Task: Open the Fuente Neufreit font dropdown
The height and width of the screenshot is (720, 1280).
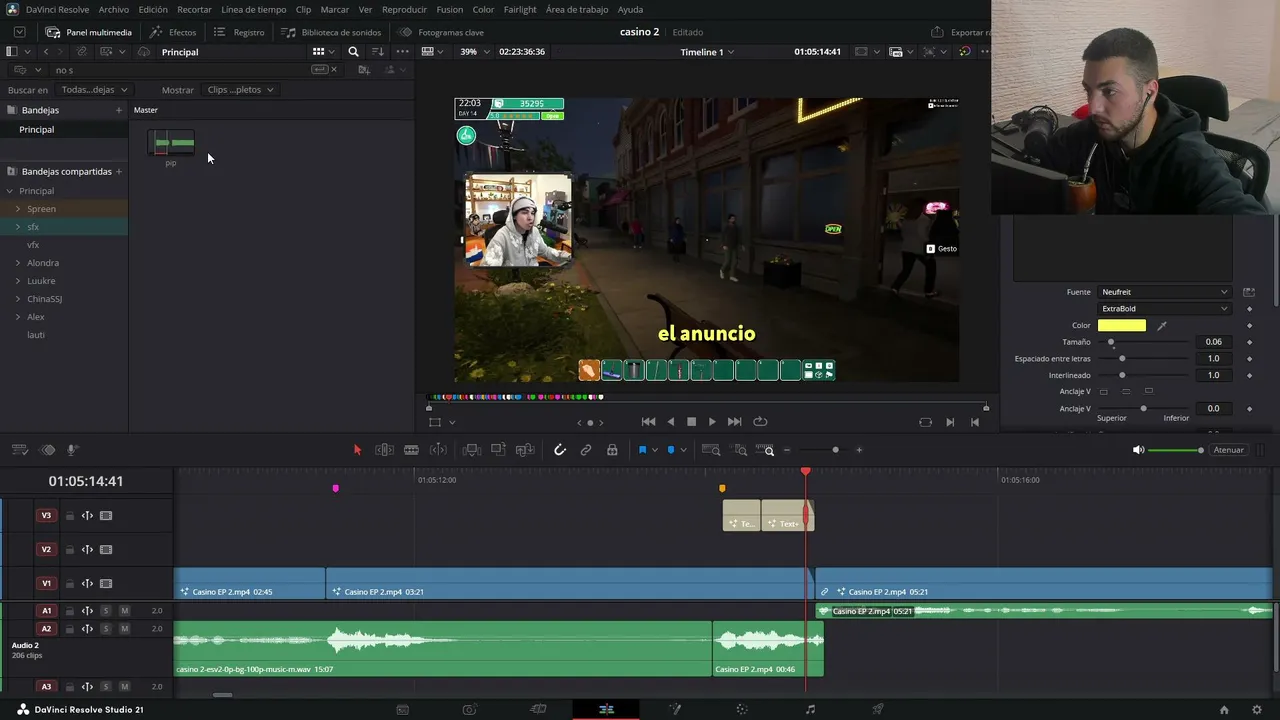Action: coord(1165,292)
